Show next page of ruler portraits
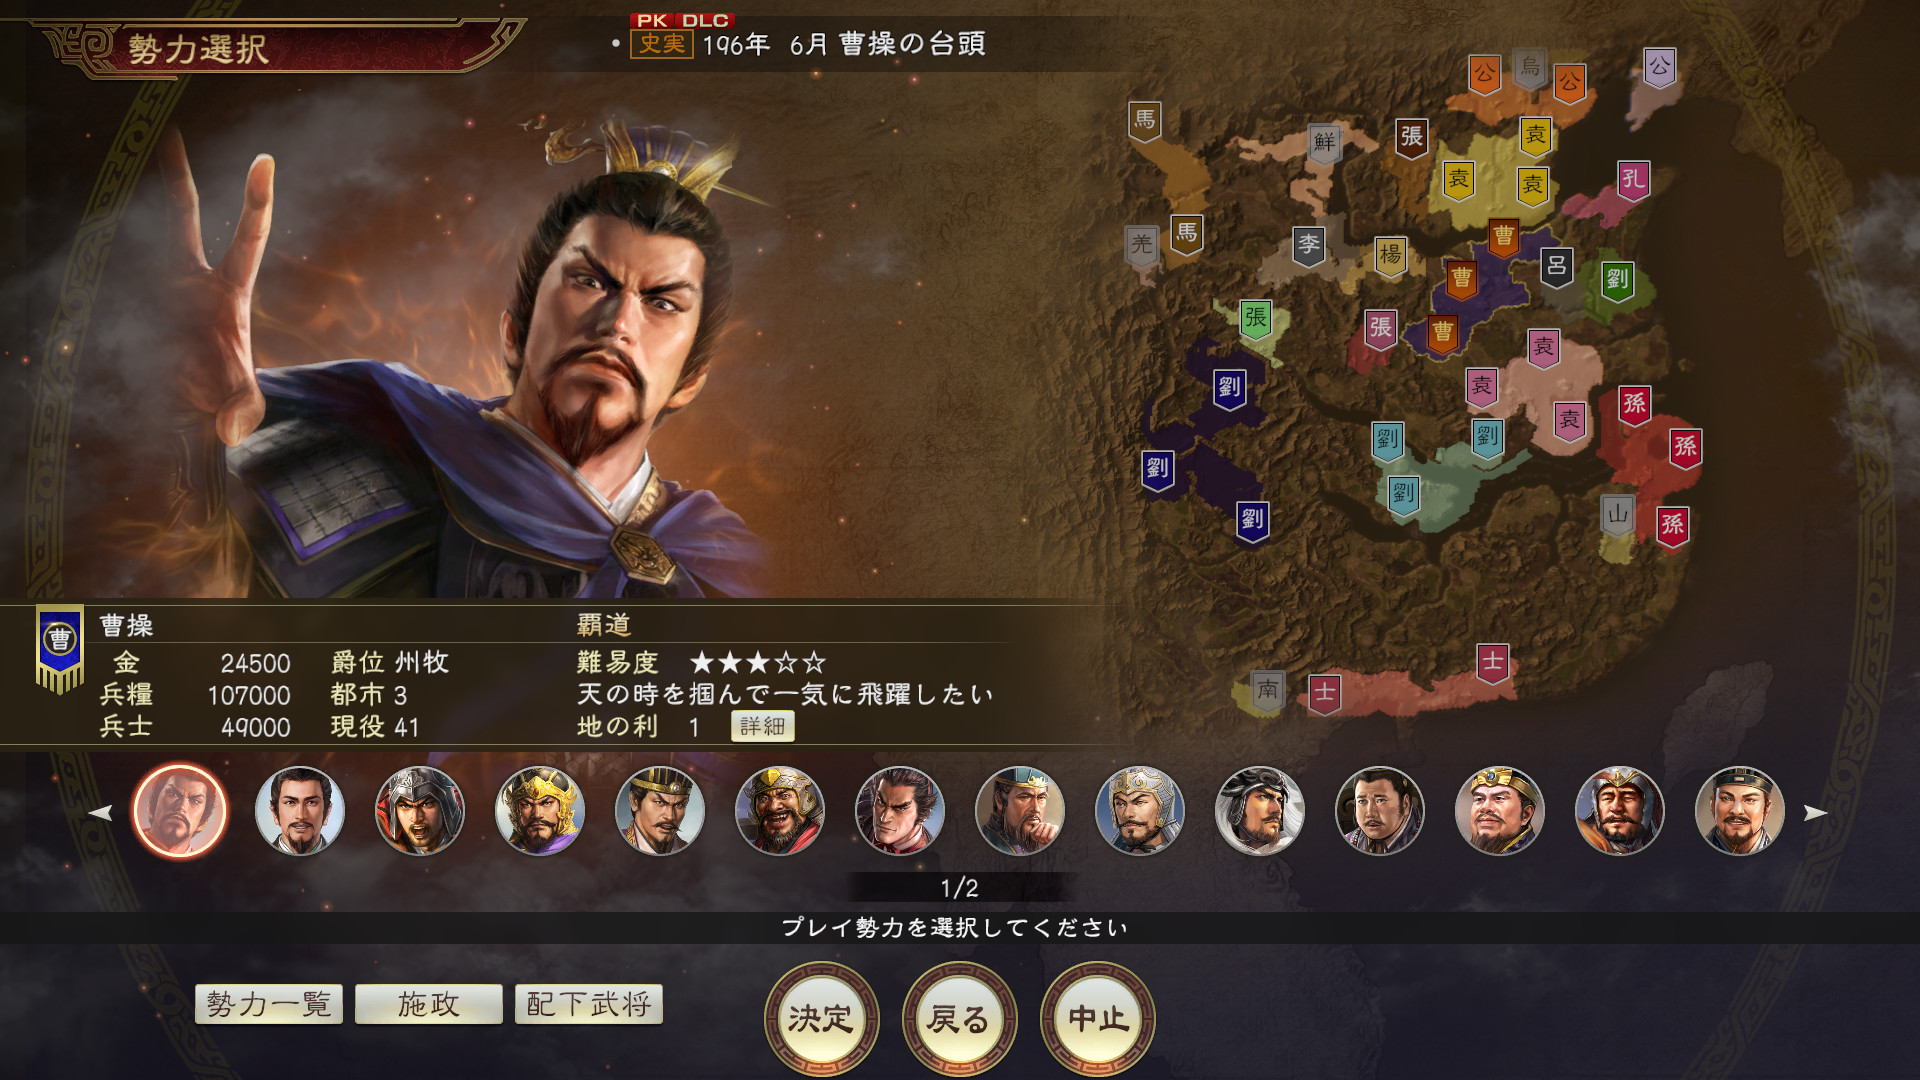This screenshot has width=1920, height=1080. [x=1815, y=813]
